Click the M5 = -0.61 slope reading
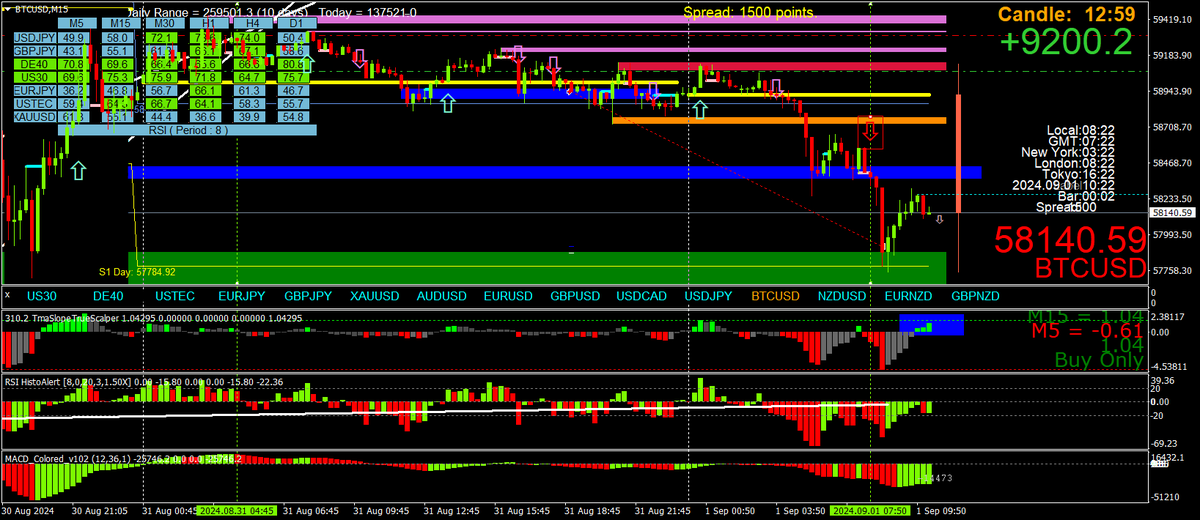The width and height of the screenshot is (1200, 520). tap(1087, 330)
